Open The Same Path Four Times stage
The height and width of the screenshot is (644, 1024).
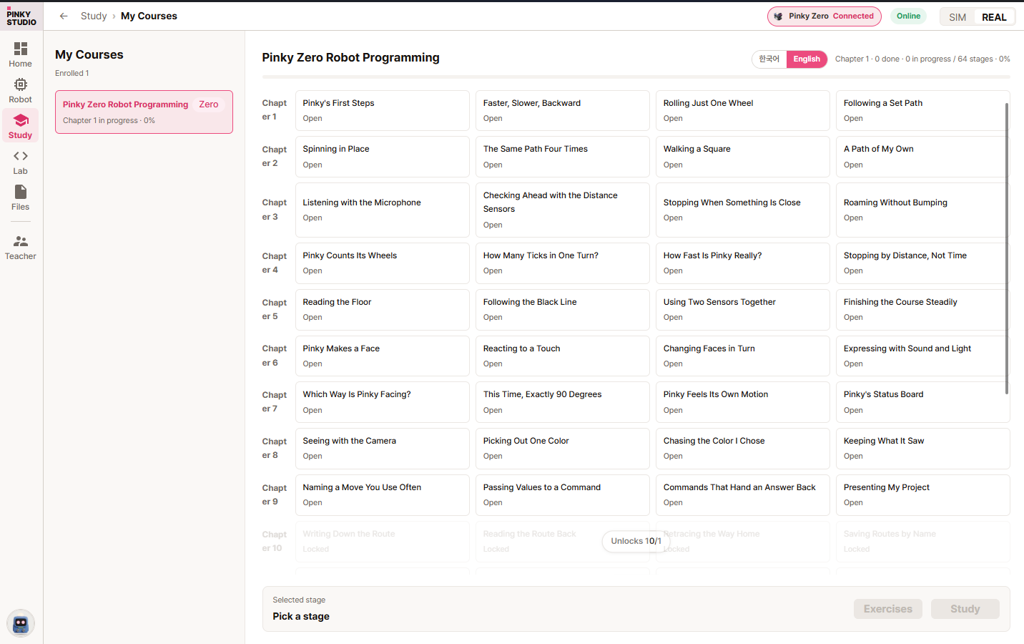[562, 157]
